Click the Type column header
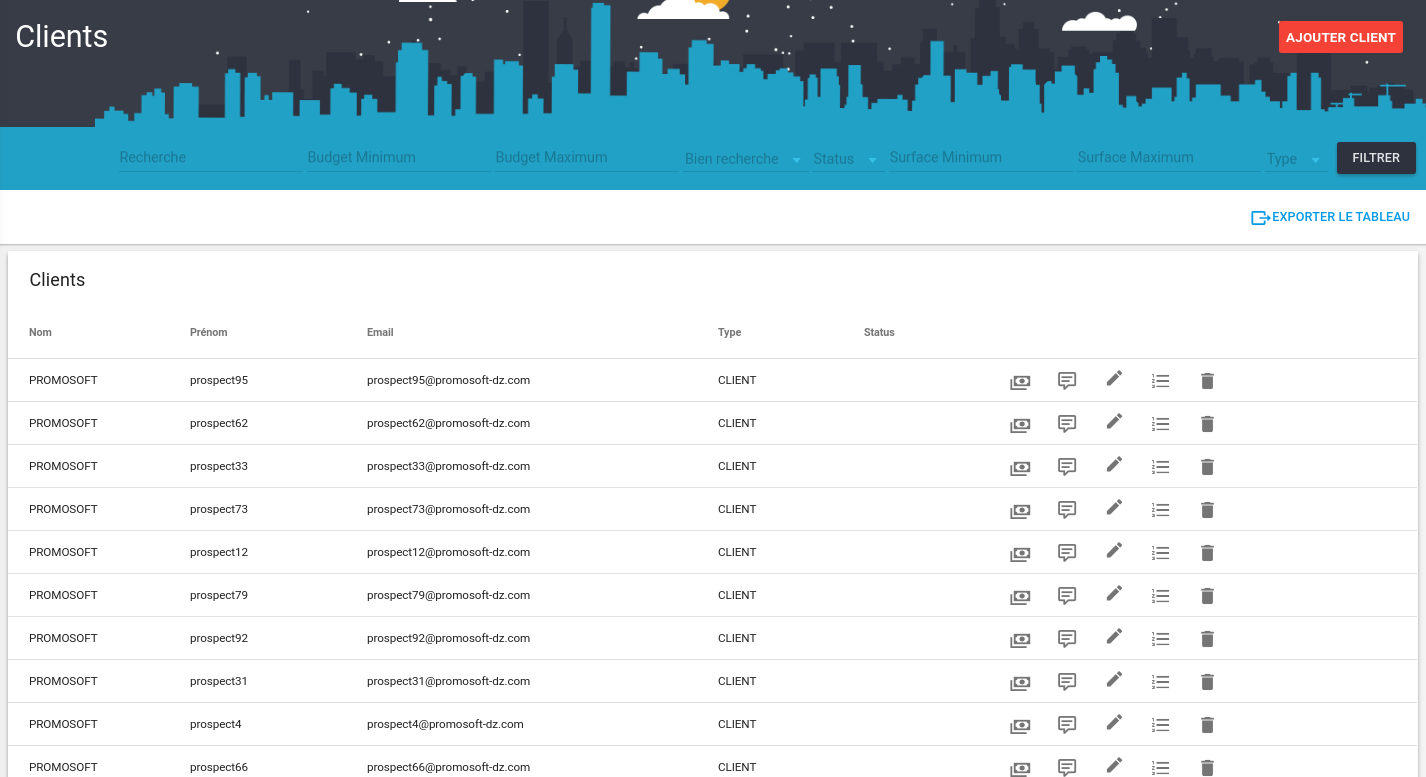The width and height of the screenshot is (1426, 777). pos(730,332)
